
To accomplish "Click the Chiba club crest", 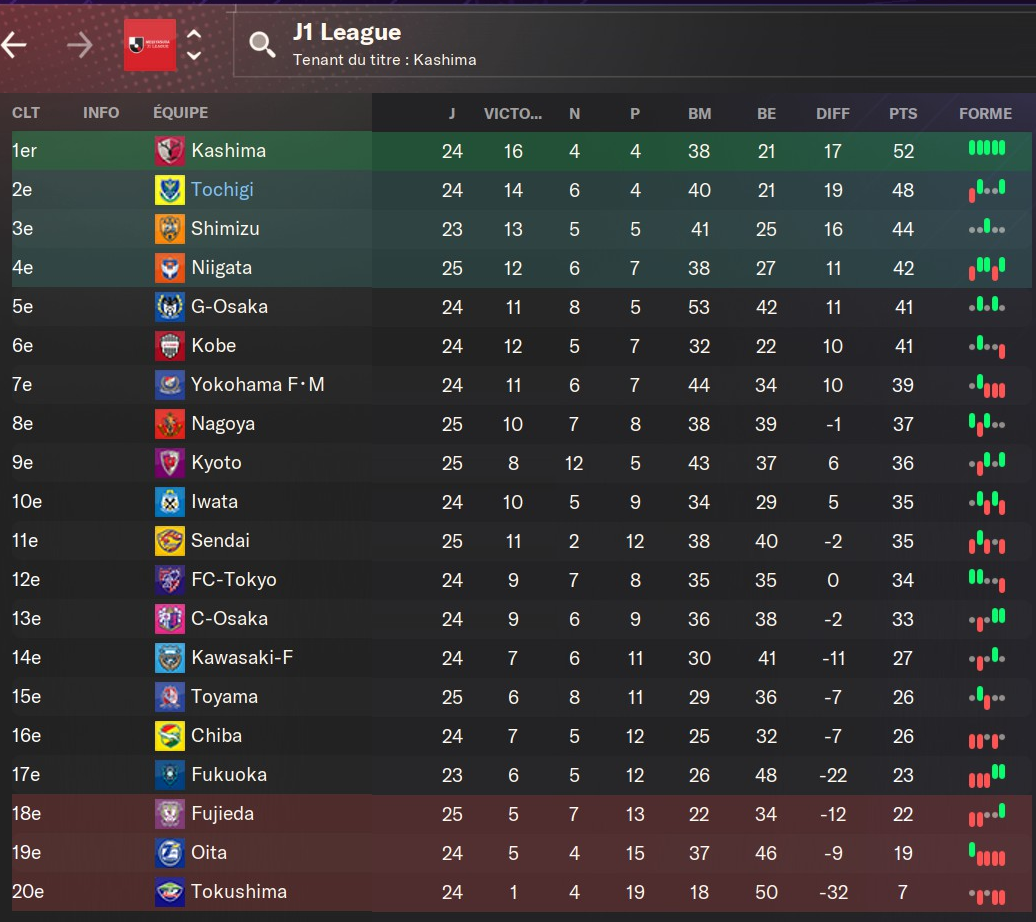I will coord(169,736).
